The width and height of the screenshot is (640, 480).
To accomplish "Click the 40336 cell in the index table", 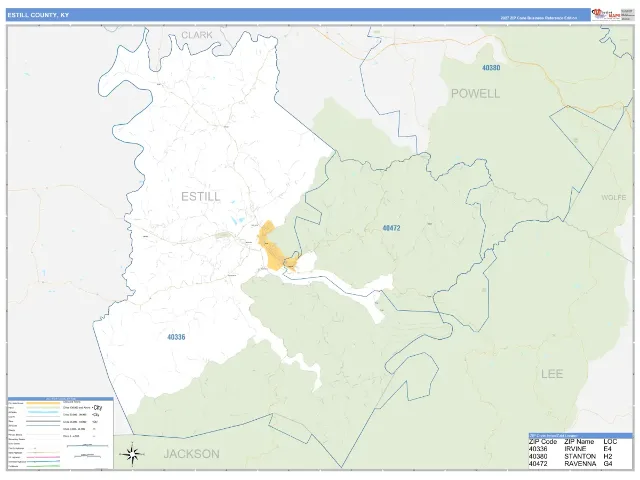I will [x=538, y=449].
